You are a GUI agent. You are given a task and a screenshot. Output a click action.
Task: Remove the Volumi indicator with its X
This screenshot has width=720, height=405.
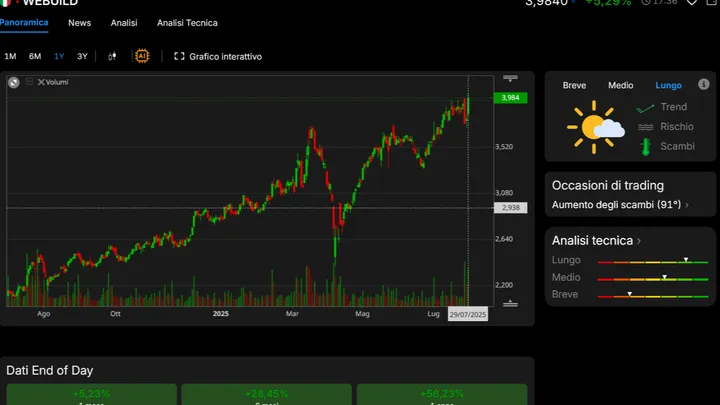pyautogui.click(x=41, y=82)
